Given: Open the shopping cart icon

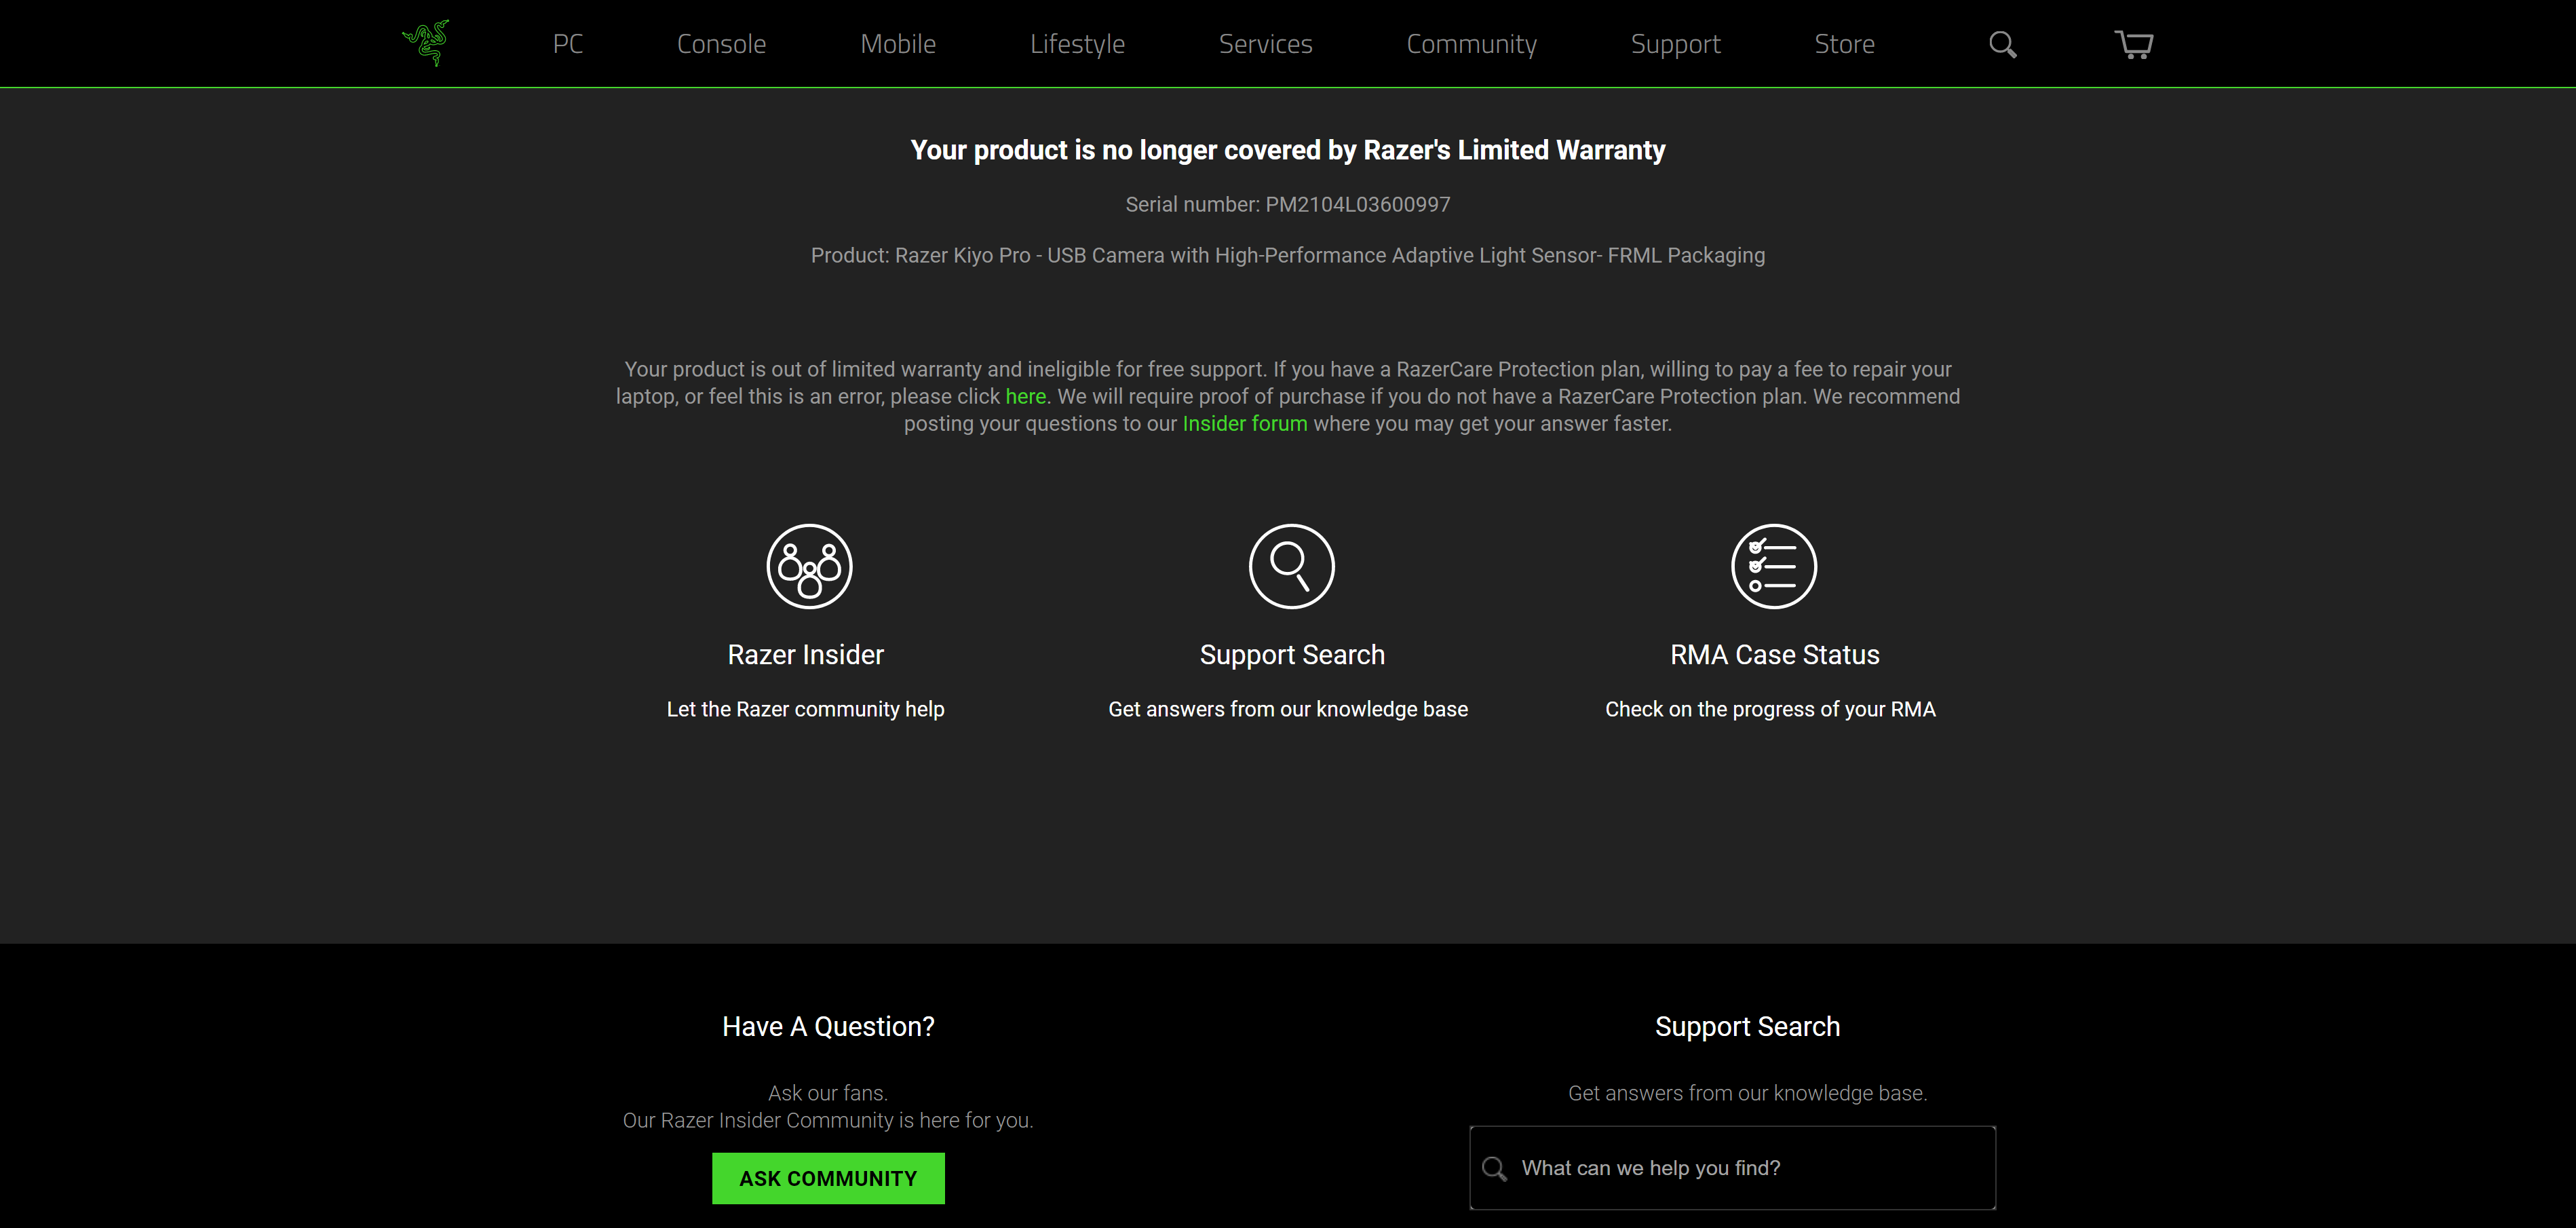Looking at the screenshot, I should tap(2134, 44).
